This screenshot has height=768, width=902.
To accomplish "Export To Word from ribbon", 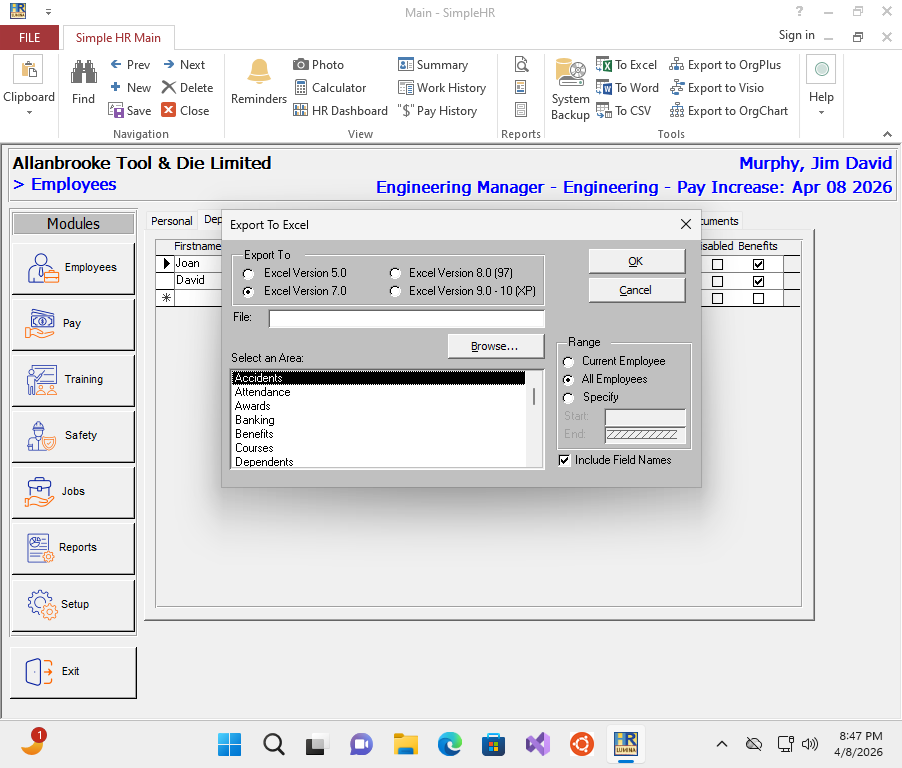I will [627, 88].
